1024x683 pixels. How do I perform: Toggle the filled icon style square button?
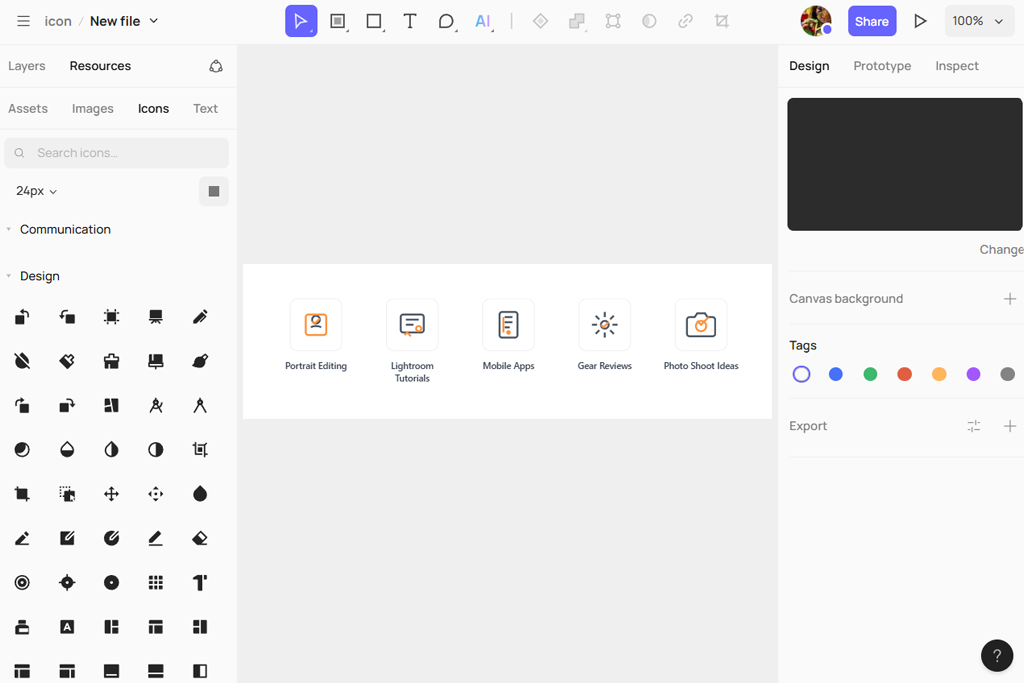click(214, 191)
